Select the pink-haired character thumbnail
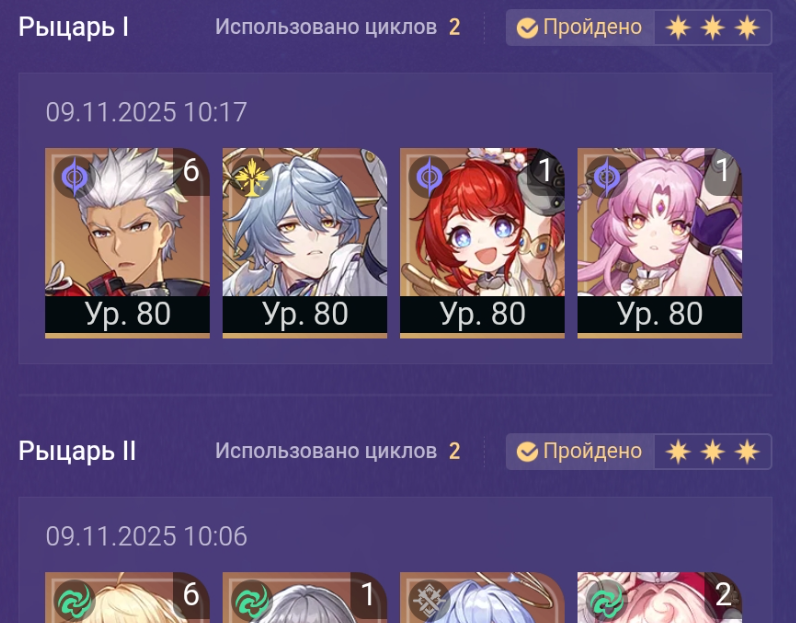 click(x=659, y=243)
